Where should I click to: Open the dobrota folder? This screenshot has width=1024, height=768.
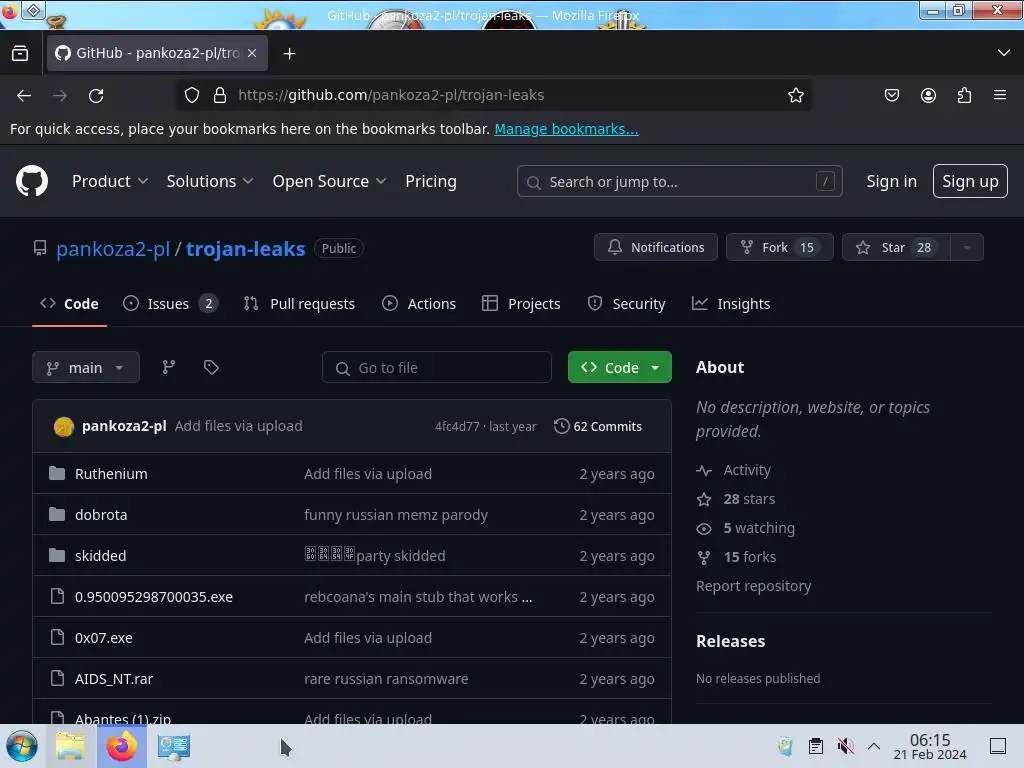click(101, 515)
